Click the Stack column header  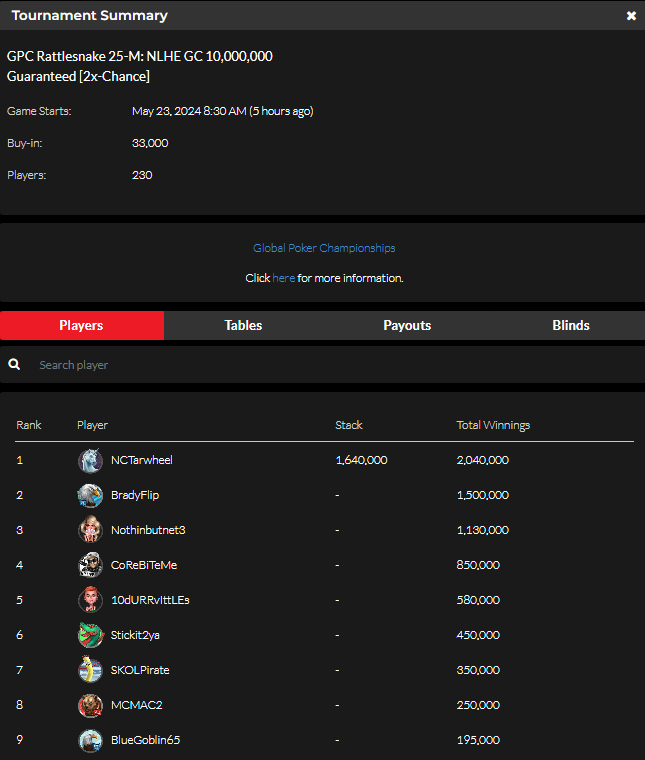click(349, 425)
